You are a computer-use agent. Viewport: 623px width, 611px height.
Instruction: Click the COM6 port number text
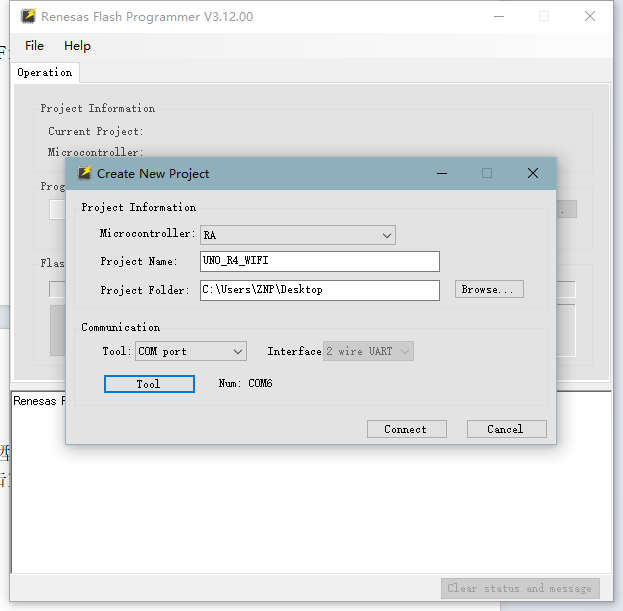[260, 383]
